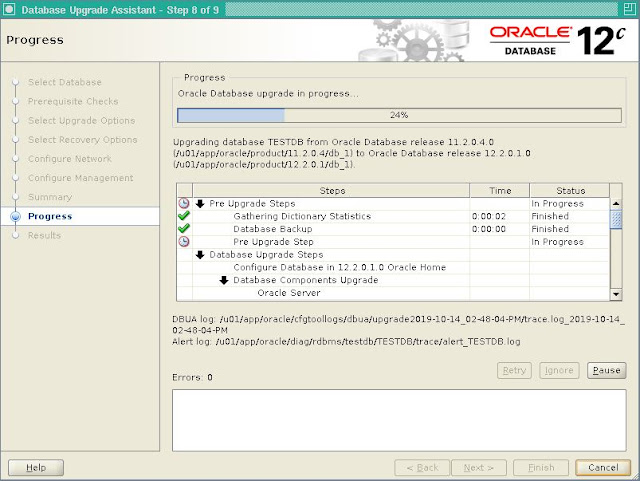Select the Configure Management step

(80, 178)
